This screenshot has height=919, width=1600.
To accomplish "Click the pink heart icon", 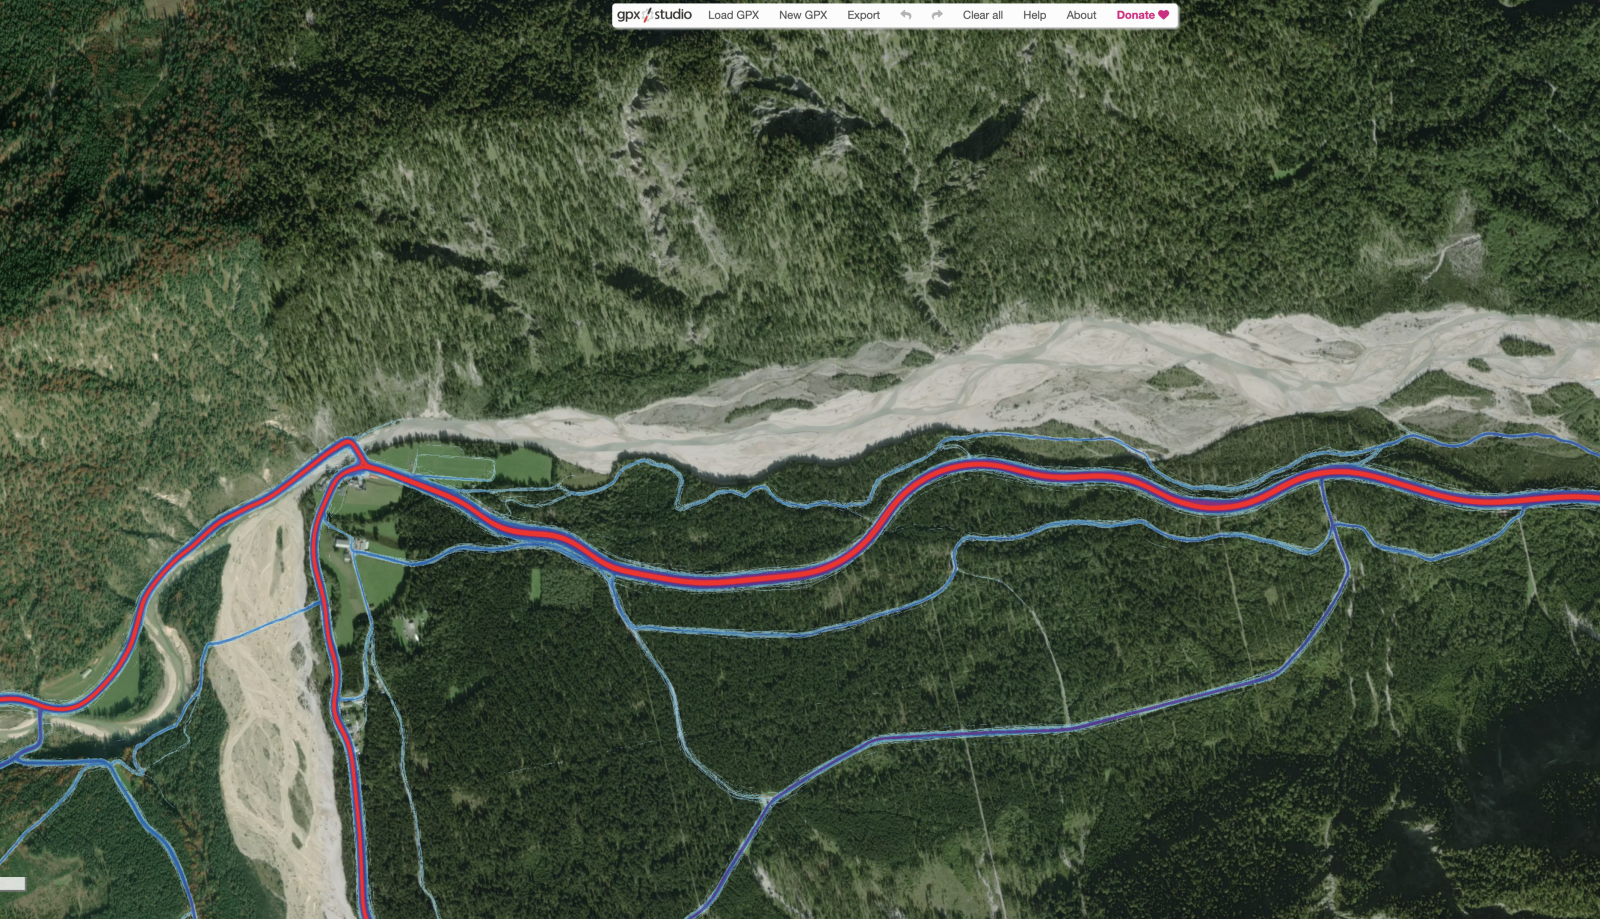I will 1164,15.
